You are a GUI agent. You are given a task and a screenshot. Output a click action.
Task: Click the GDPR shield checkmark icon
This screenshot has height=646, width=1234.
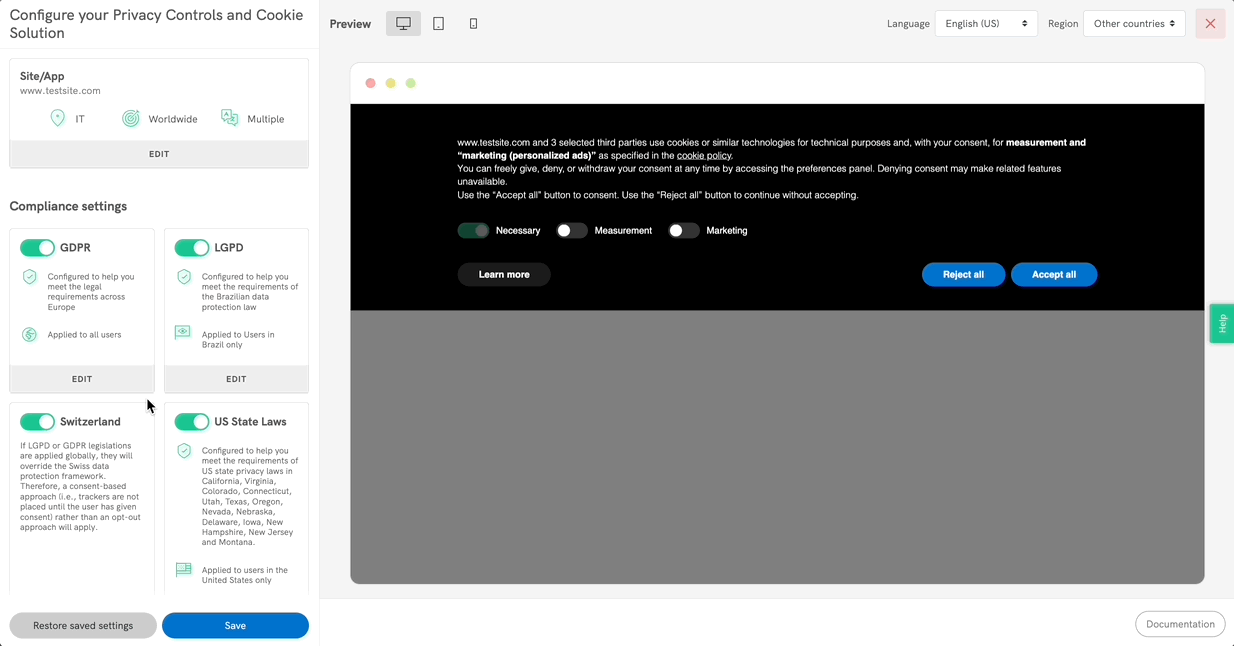pyautogui.click(x=30, y=277)
